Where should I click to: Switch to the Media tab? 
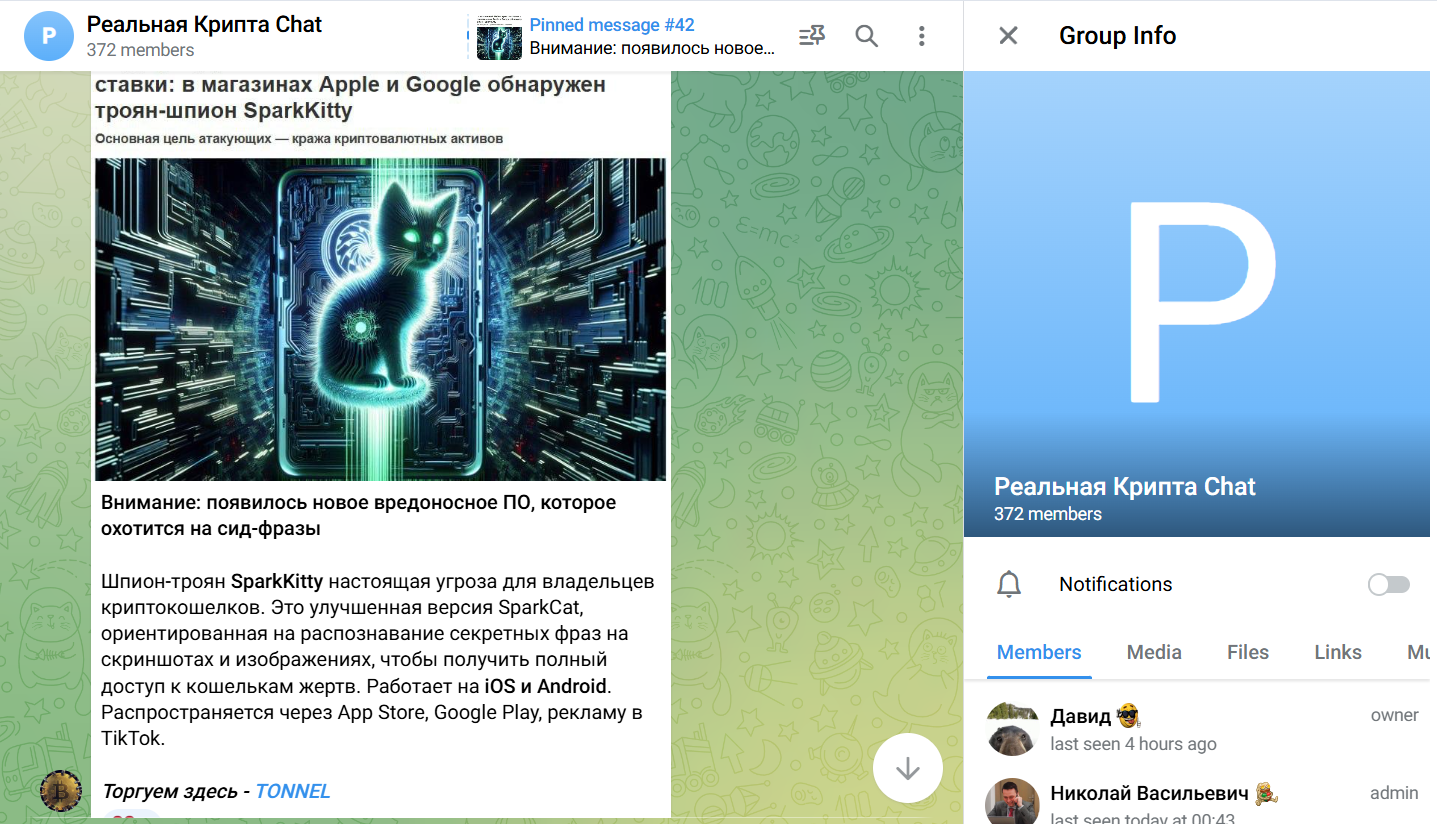click(1154, 652)
